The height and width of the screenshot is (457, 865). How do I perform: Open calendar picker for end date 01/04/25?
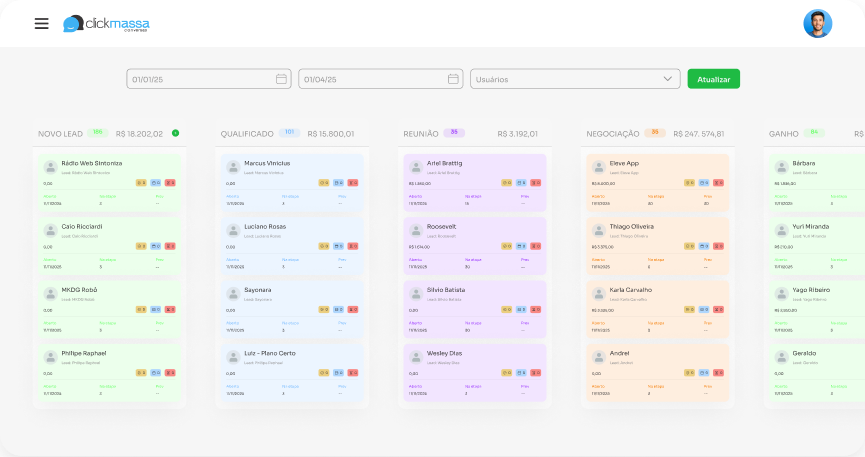454,79
